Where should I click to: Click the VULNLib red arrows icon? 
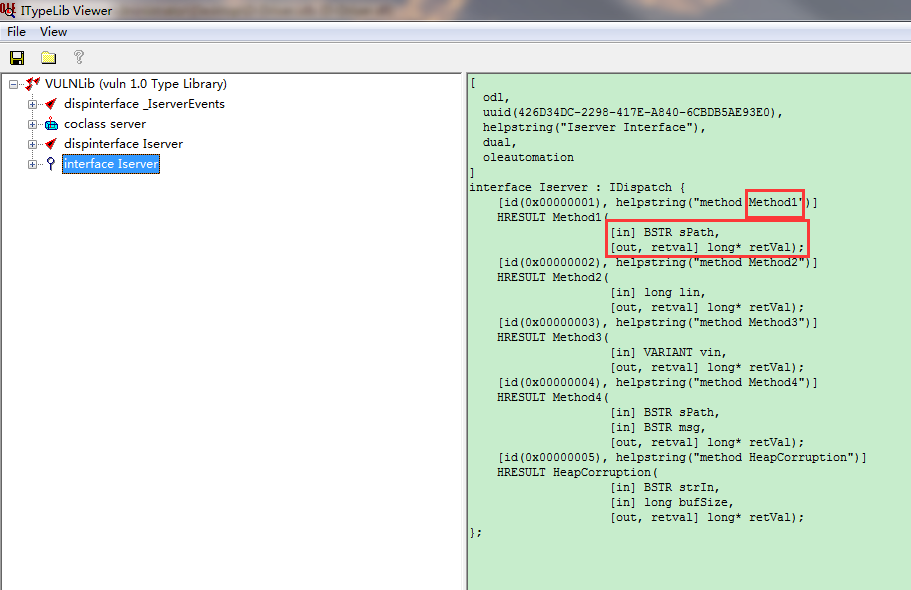pos(30,83)
